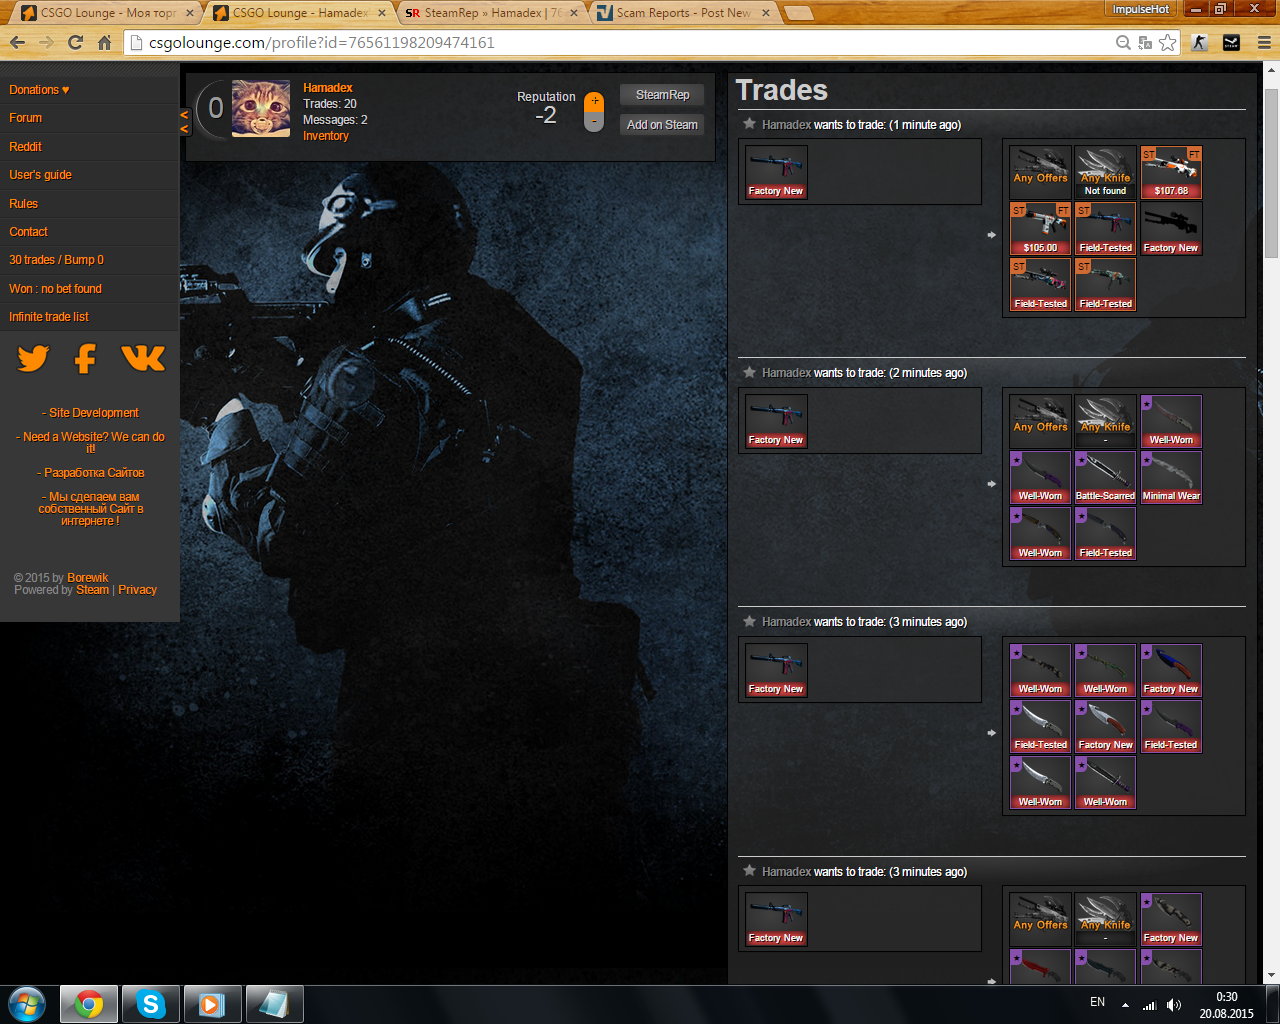Open Skype from the Windows taskbar

click(150, 1003)
